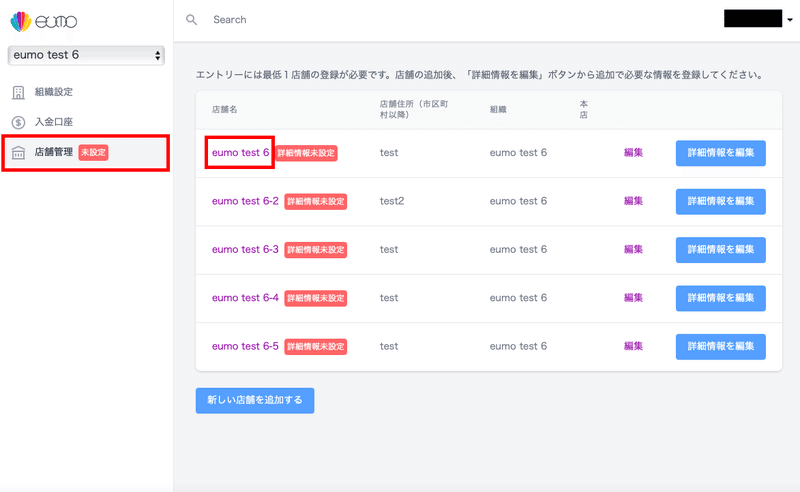The image size is (800, 492).
Task: Open the eumo test 6 store link
Action: pos(240,153)
